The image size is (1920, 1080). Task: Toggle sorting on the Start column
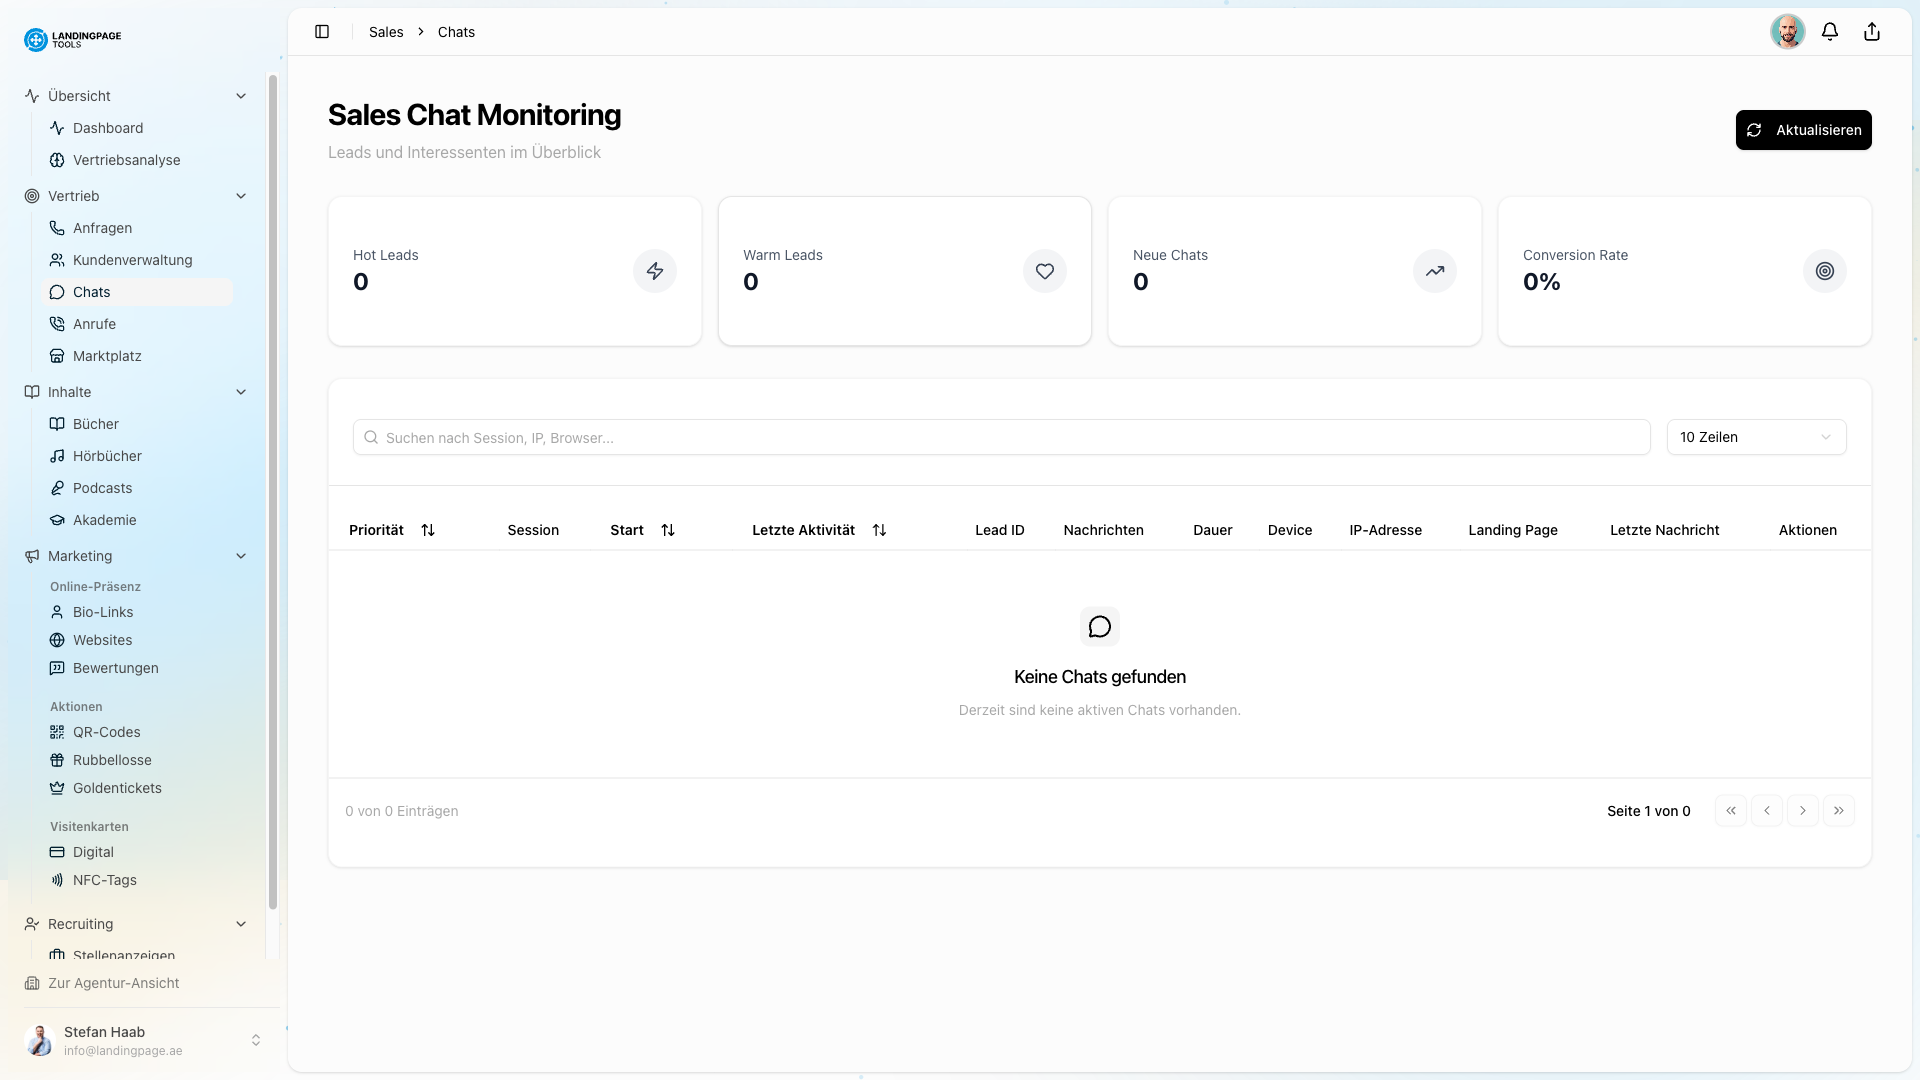(x=668, y=530)
